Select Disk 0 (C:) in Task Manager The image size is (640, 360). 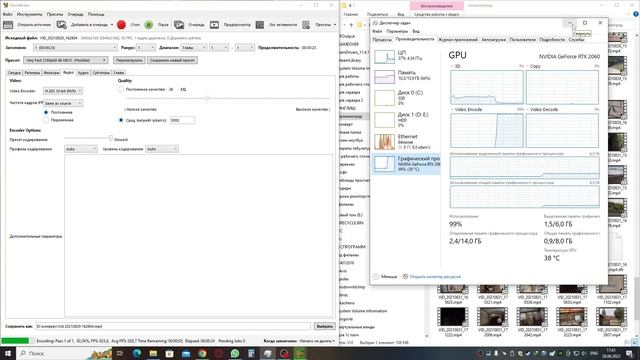(x=406, y=98)
